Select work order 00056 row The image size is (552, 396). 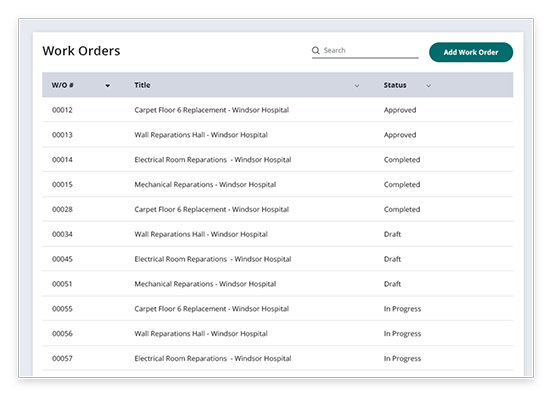[277, 333]
